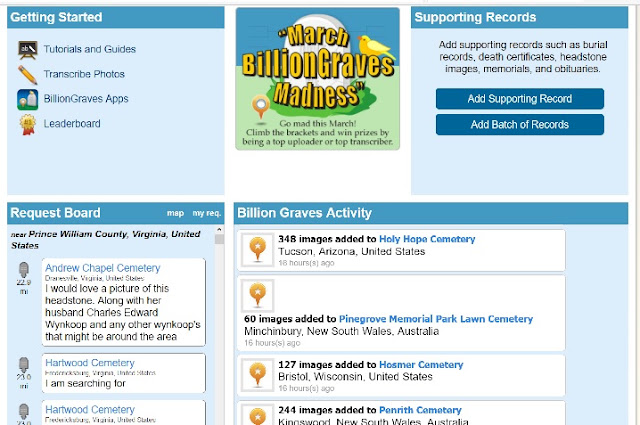Click the Add Batch of Records button

click(x=520, y=125)
